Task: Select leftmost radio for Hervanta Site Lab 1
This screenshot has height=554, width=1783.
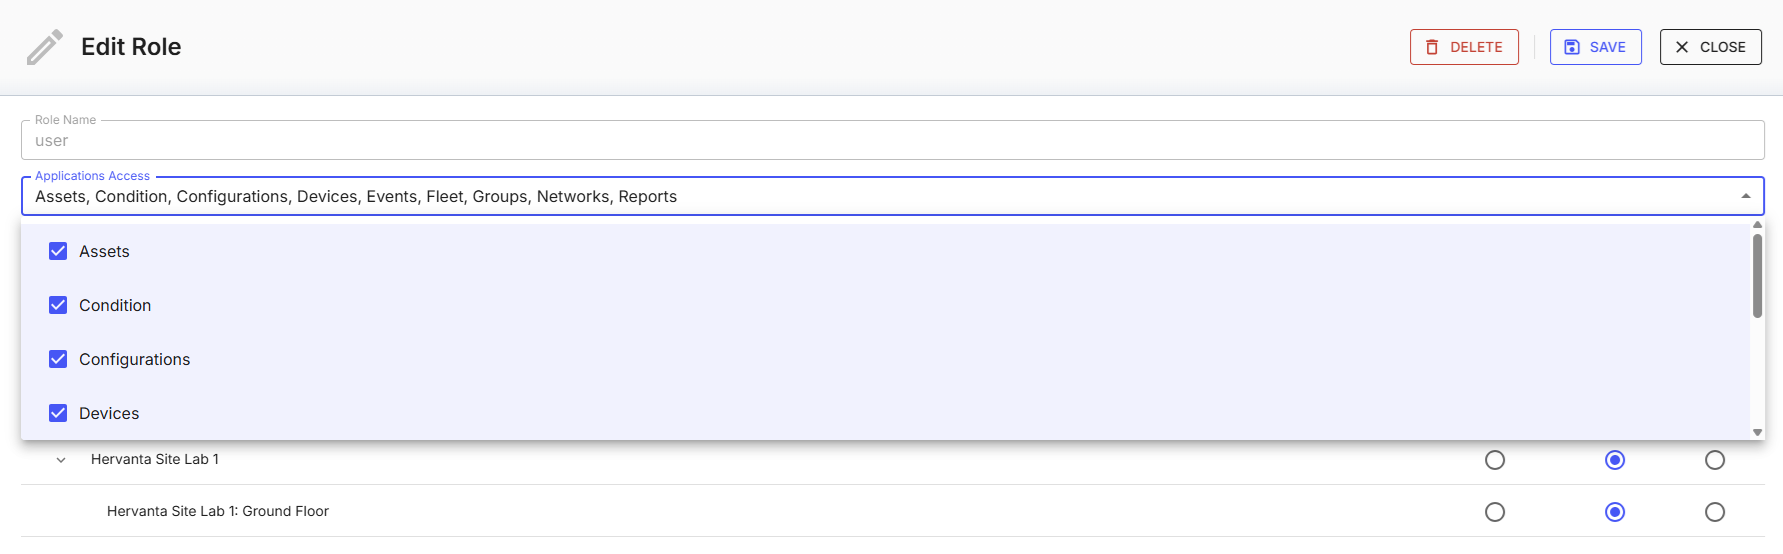Action: coord(1495,460)
